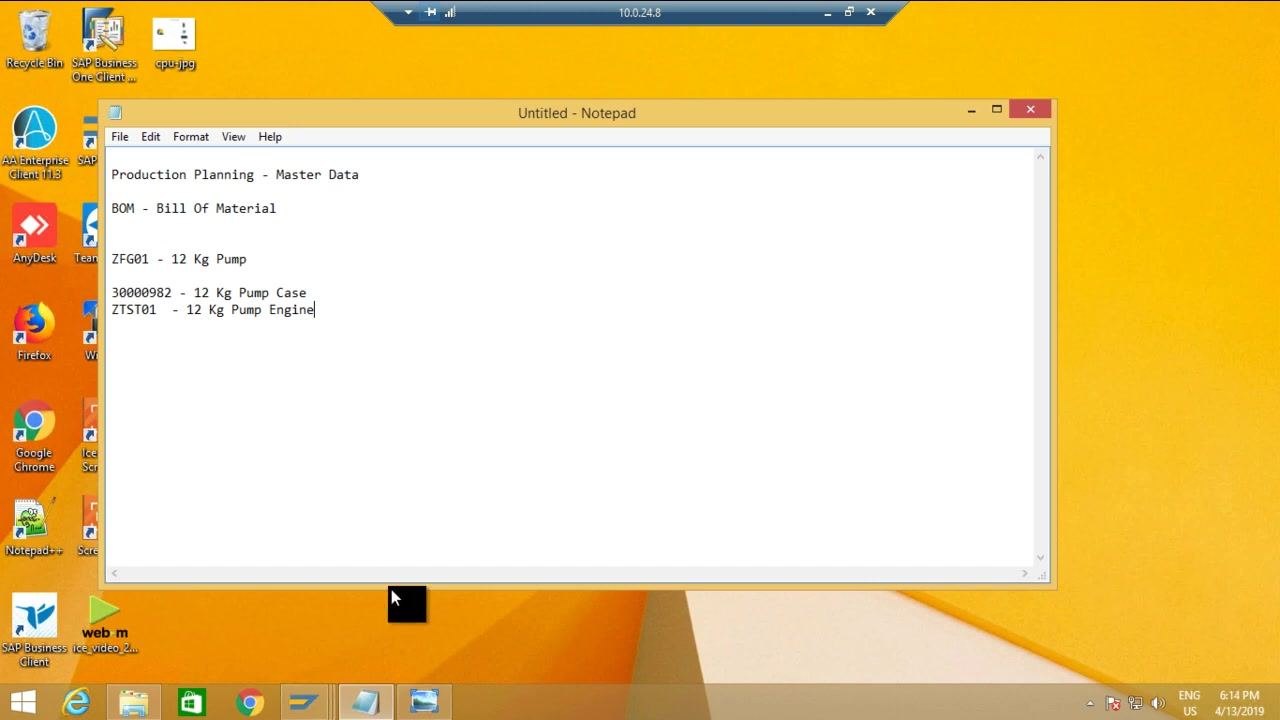Open the blue-orange app on the taskbar
The height and width of the screenshot is (720, 1280).
click(304, 702)
